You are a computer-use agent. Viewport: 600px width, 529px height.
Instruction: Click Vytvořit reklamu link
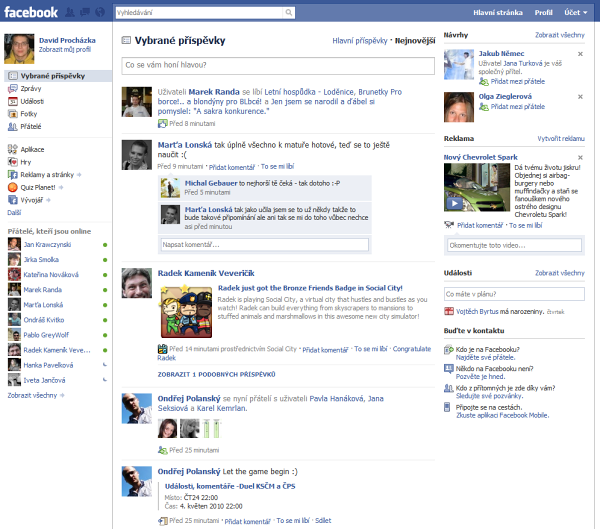561,139
